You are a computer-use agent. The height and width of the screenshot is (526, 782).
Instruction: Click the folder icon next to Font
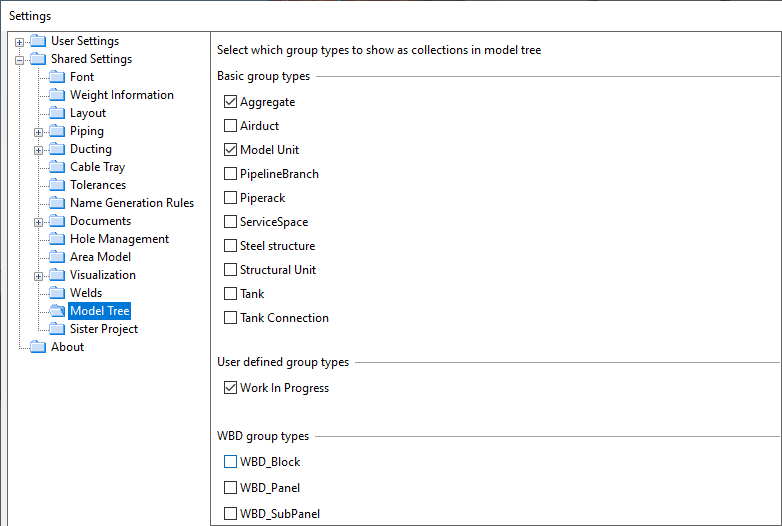[57, 77]
